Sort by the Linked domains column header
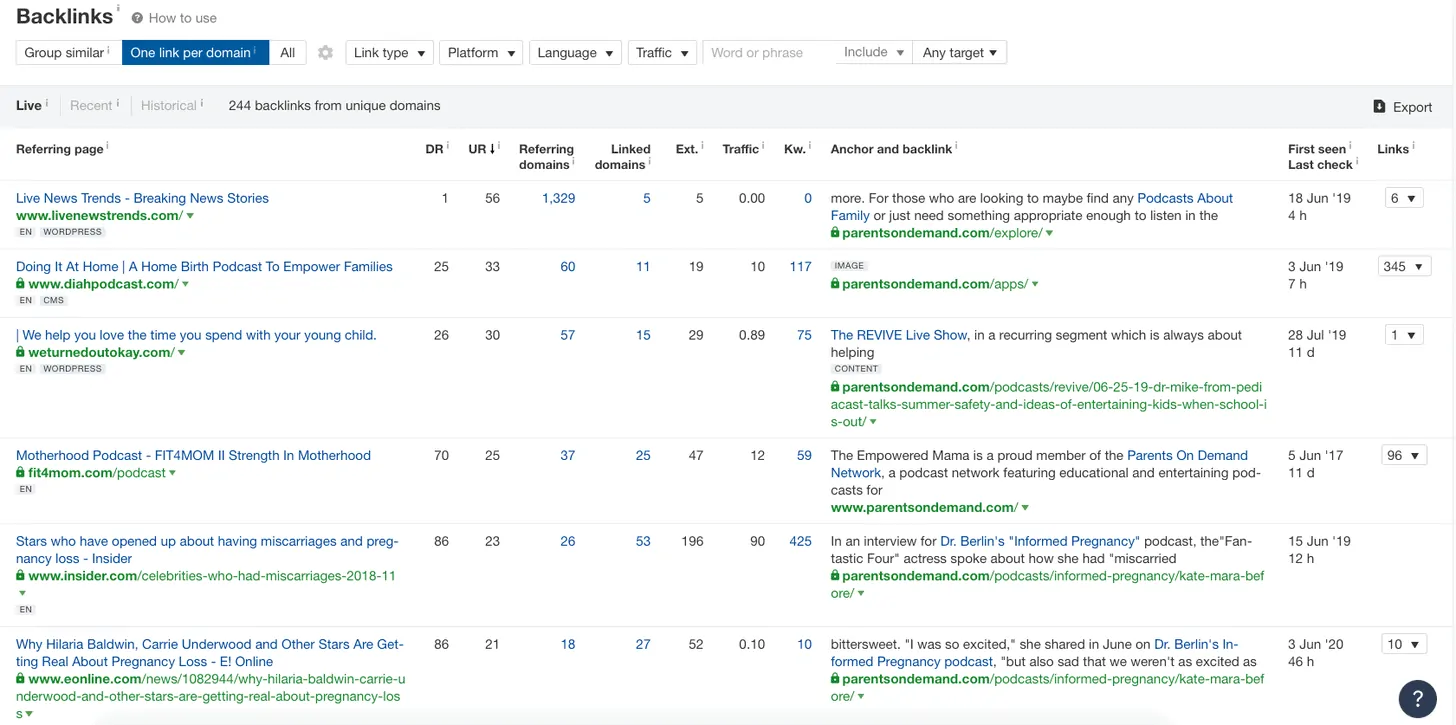The image size is (1456, 725). [623, 157]
